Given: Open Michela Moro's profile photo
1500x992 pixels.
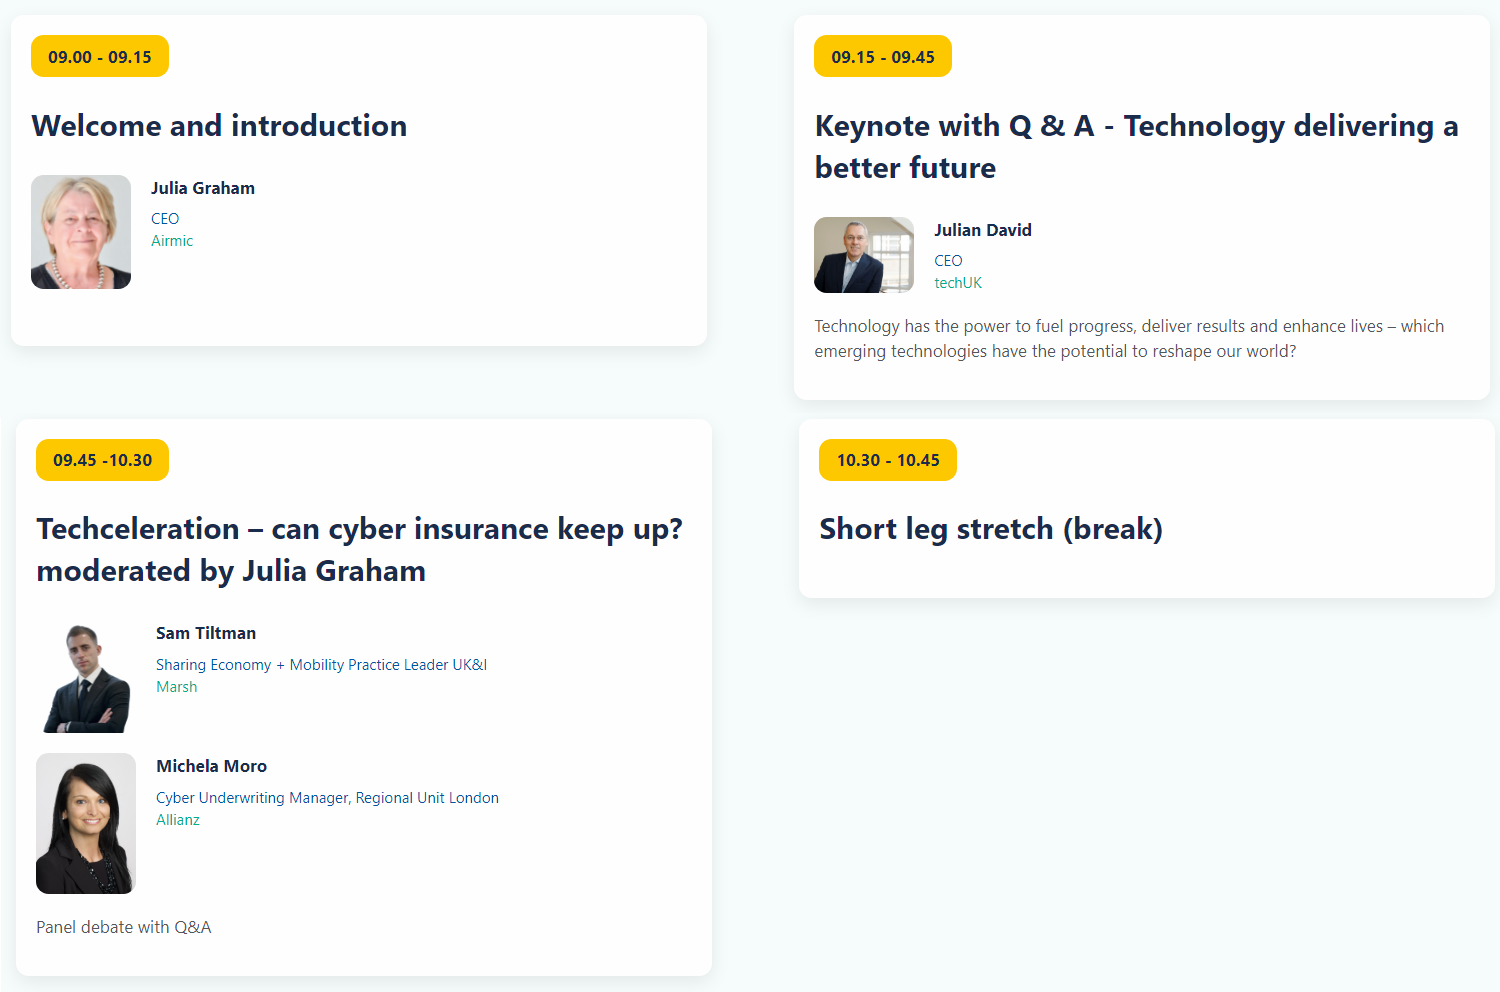Looking at the screenshot, I should (x=86, y=823).
